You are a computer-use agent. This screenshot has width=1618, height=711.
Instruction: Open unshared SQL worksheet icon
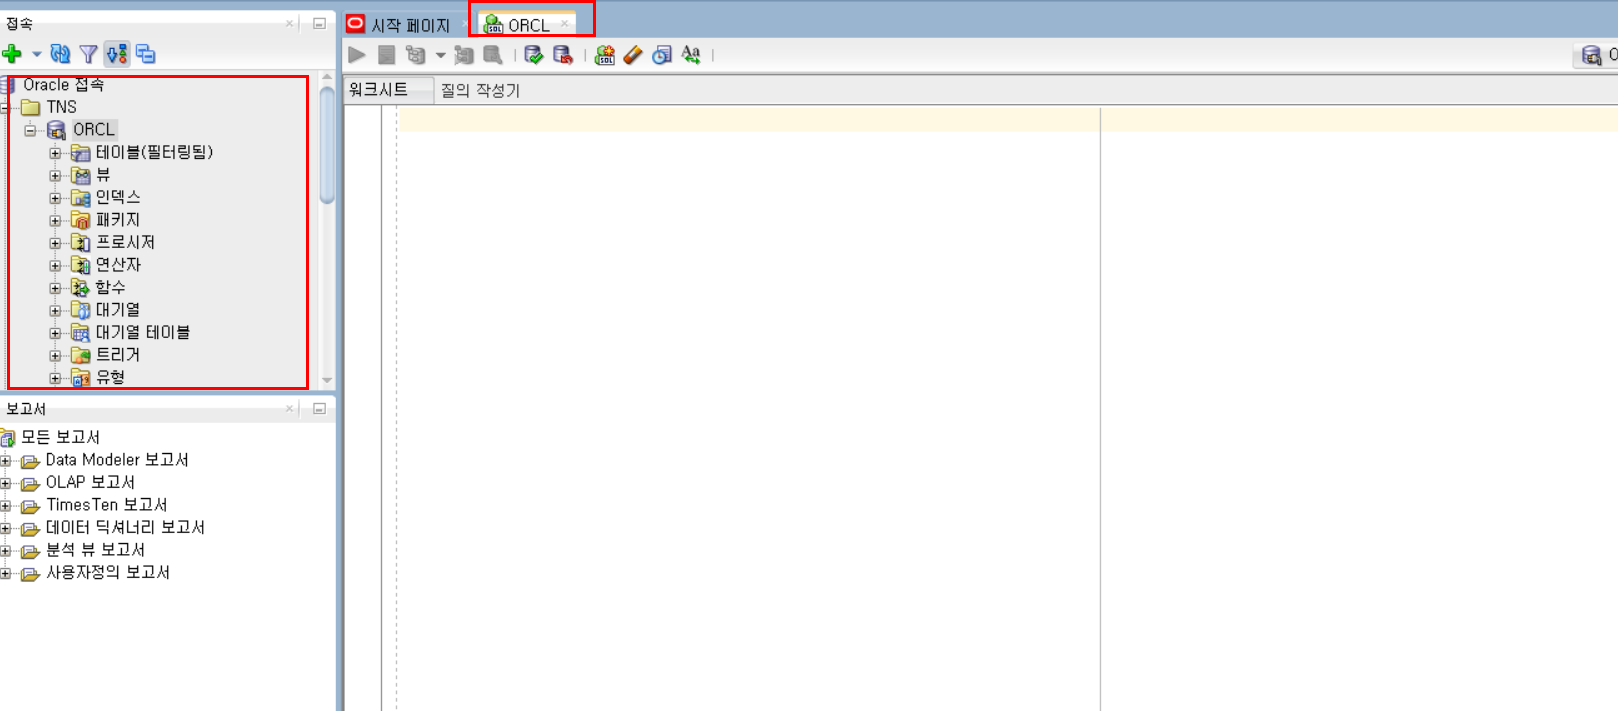point(604,55)
